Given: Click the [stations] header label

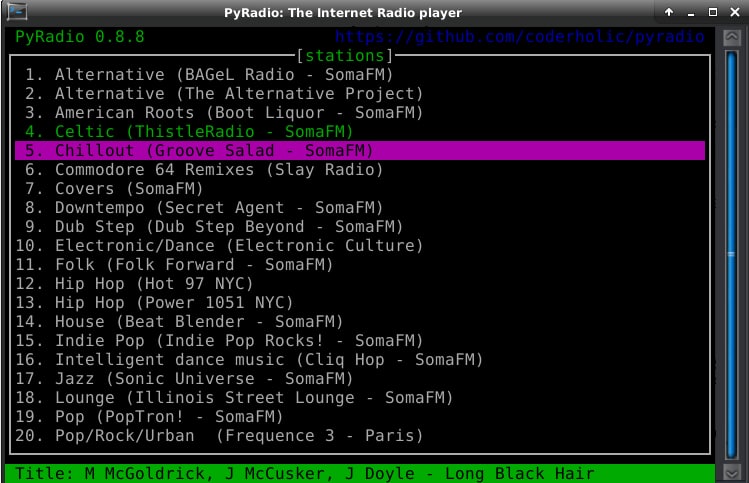Looking at the screenshot, I should (x=345, y=56).
